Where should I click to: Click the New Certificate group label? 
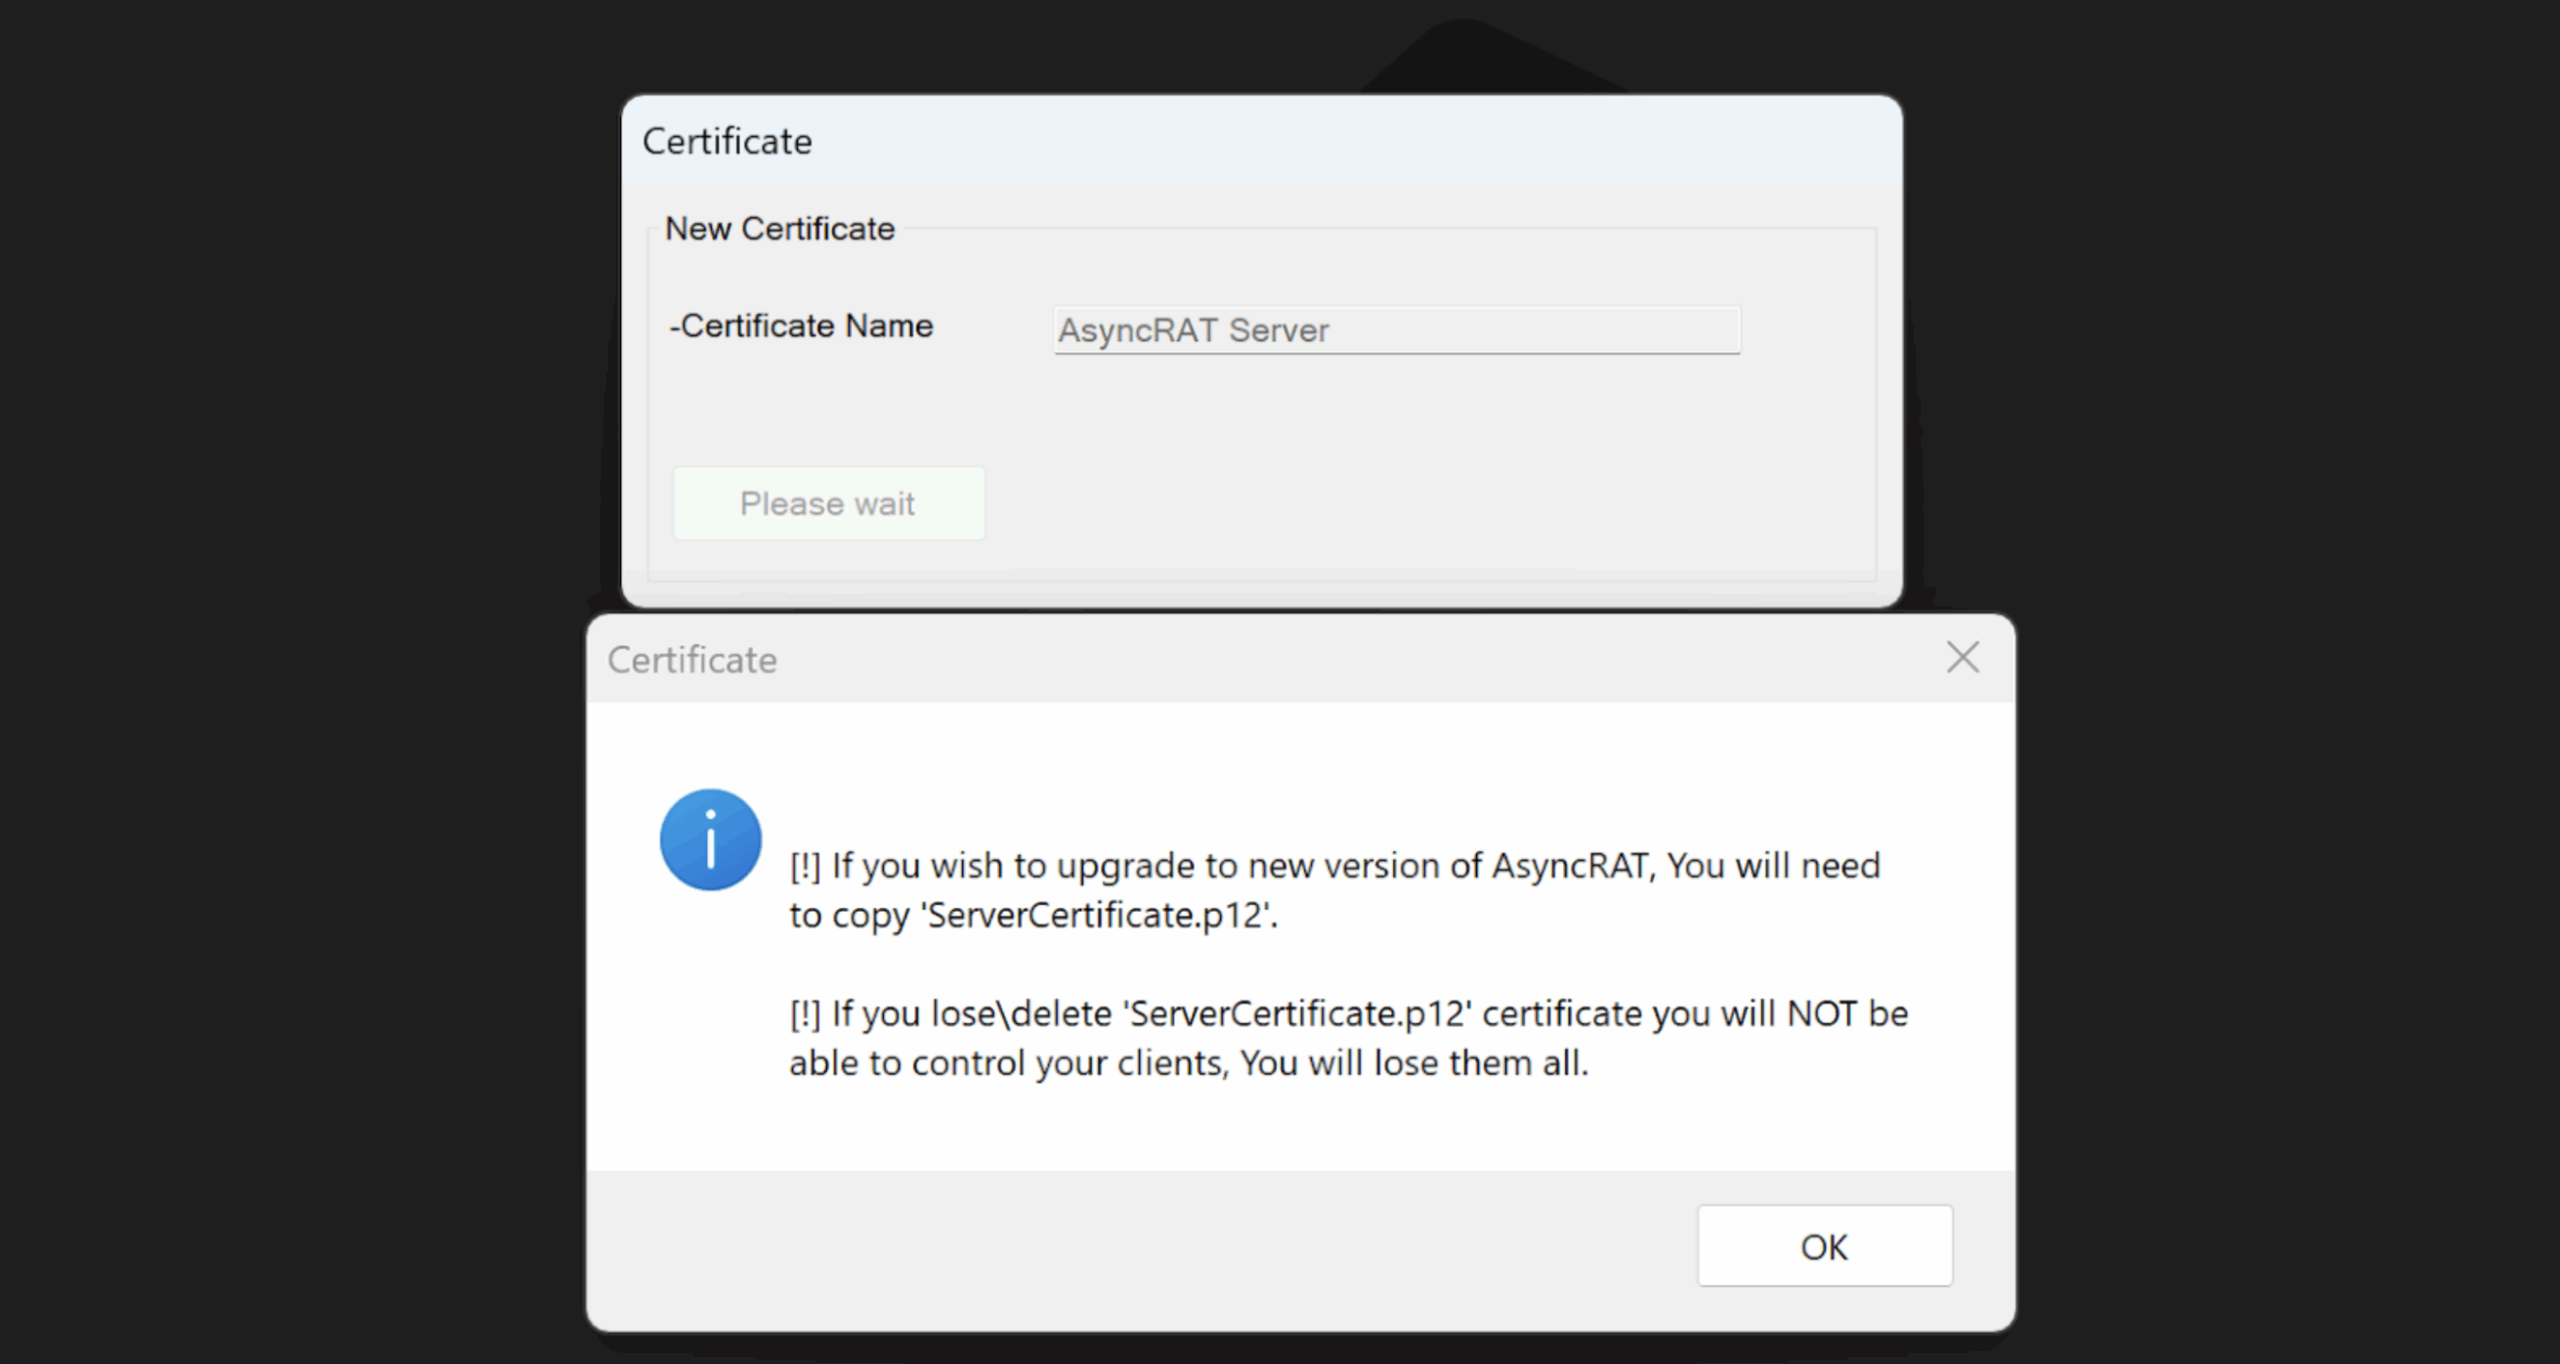[x=780, y=228]
